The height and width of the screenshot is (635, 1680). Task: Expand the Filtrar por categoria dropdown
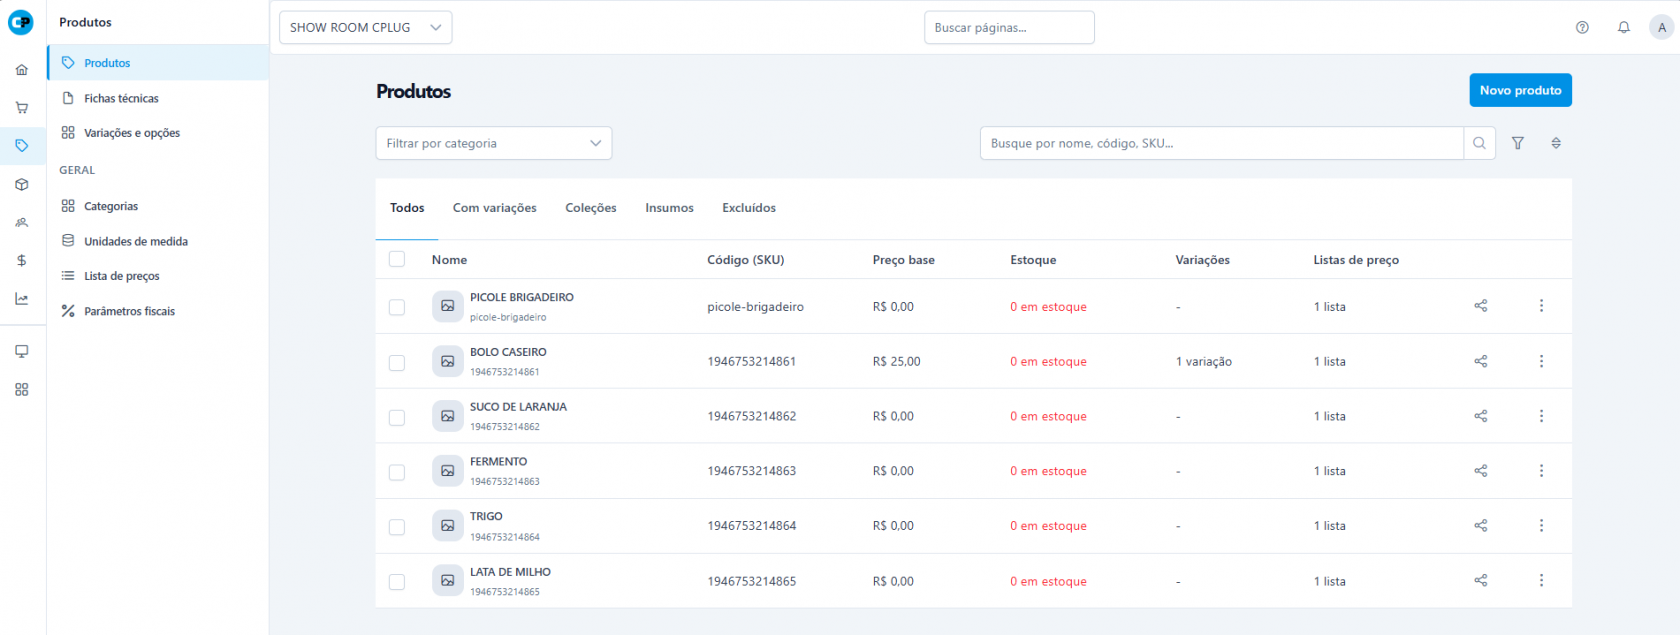click(493, 143)
